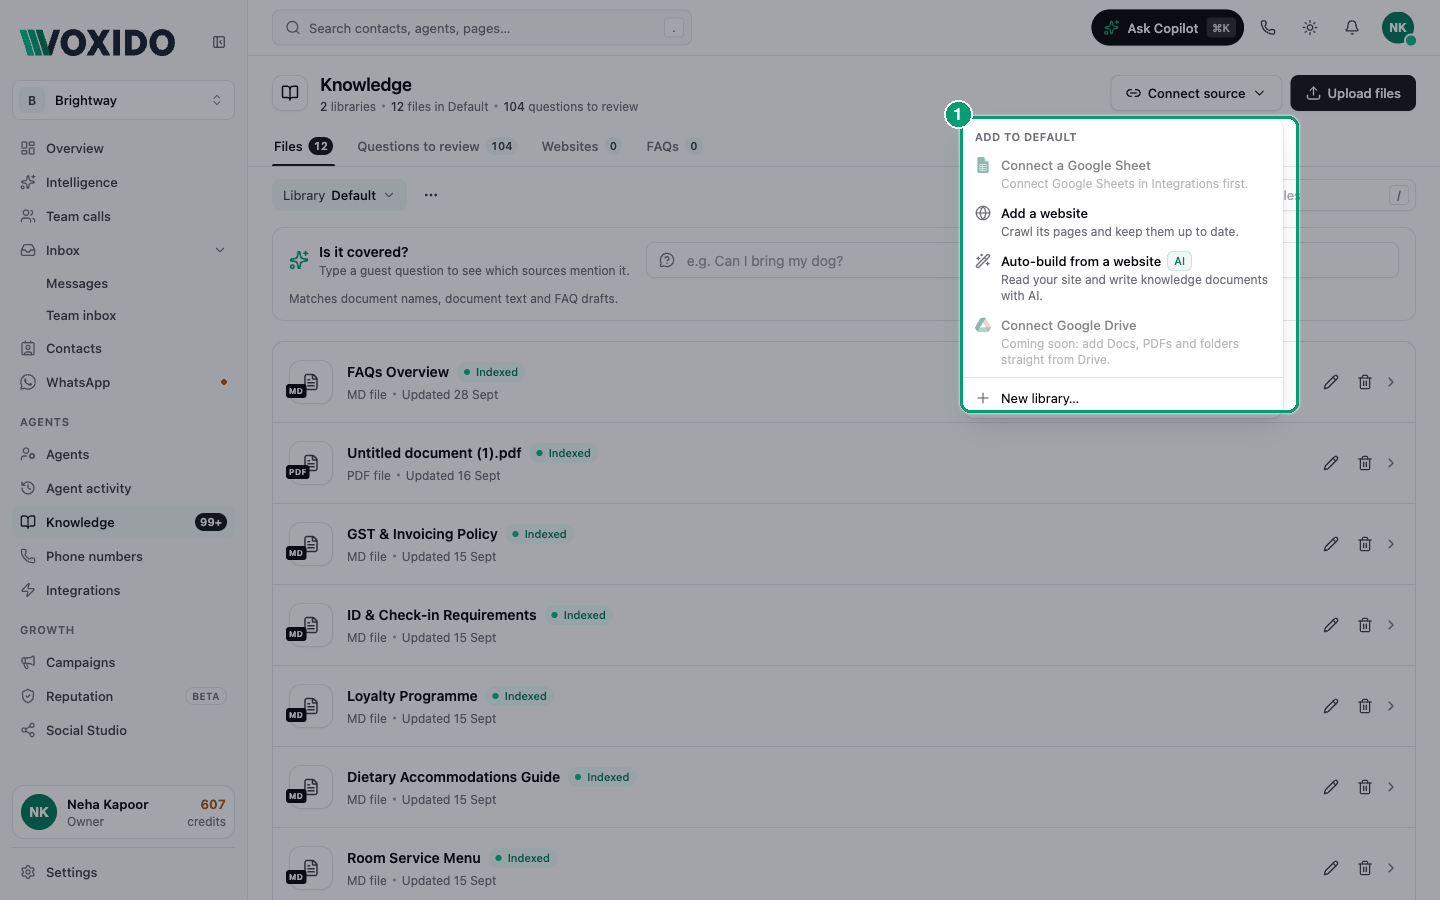1440x900 pixels.
Task: Click the Is it covered sparkle icon
Action: [299, 261]
